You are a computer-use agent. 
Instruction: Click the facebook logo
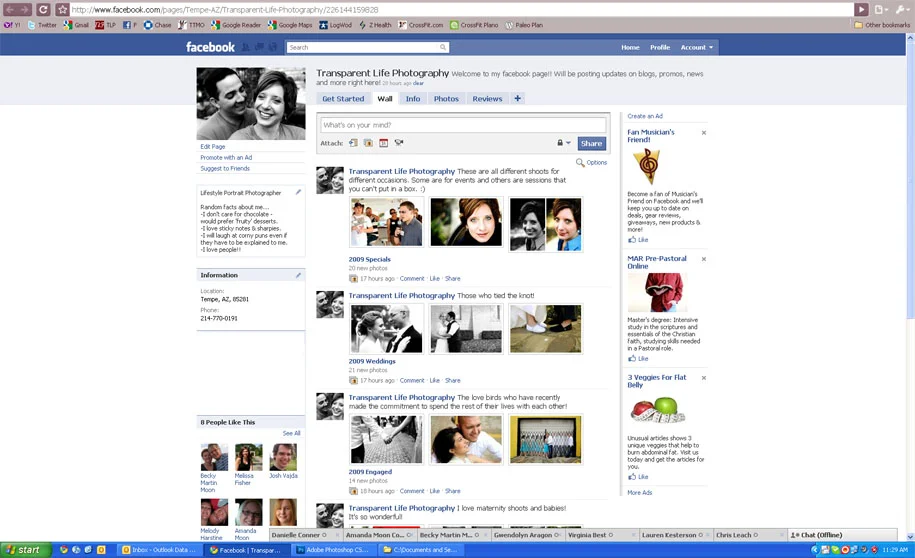(210, 47)
